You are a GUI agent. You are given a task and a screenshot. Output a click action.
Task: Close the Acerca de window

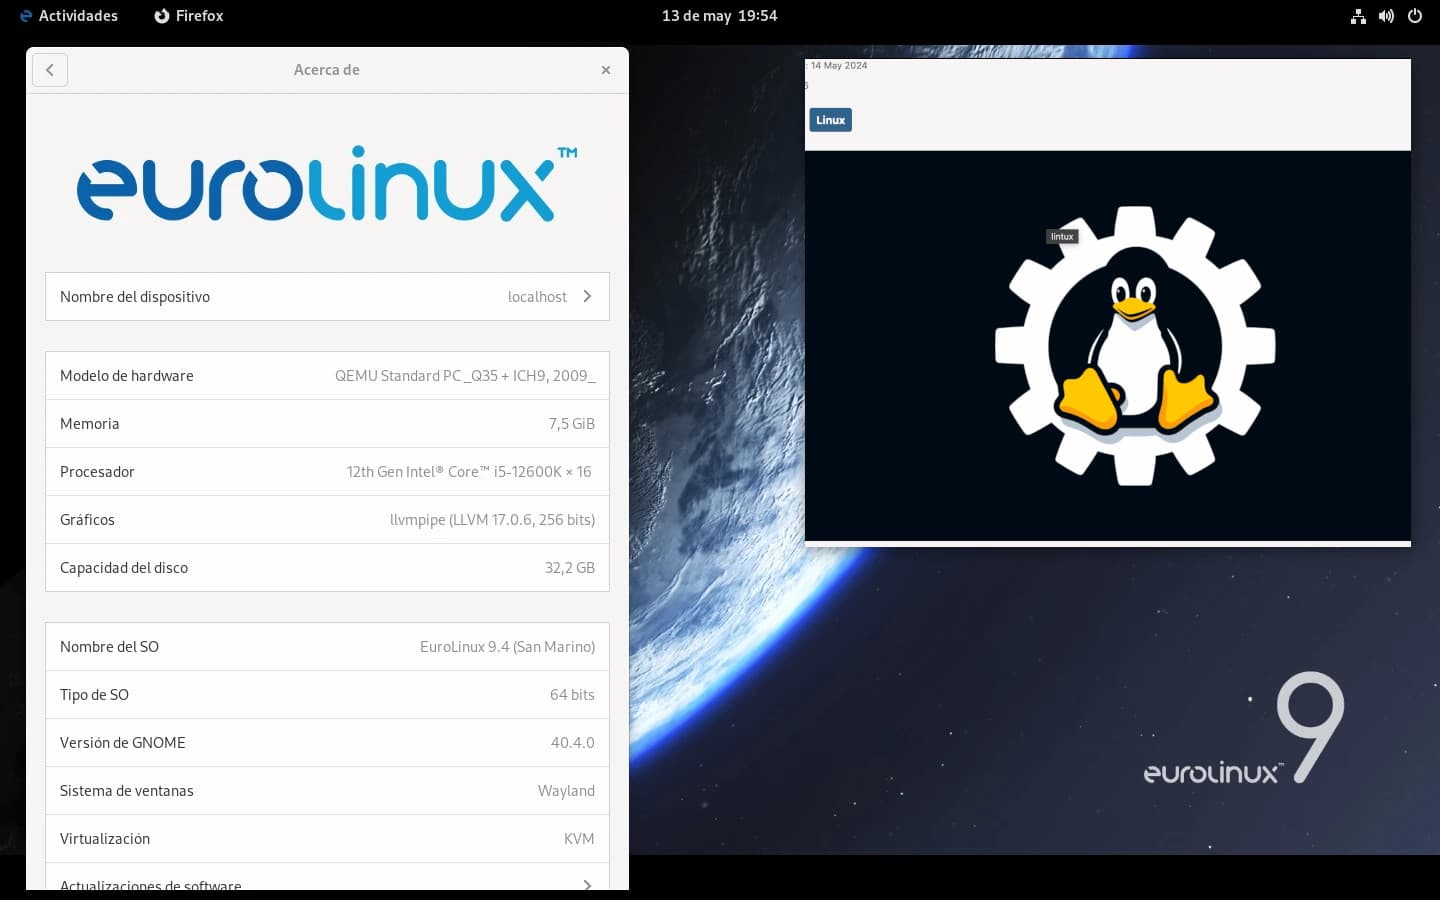[x=605, y=70]
